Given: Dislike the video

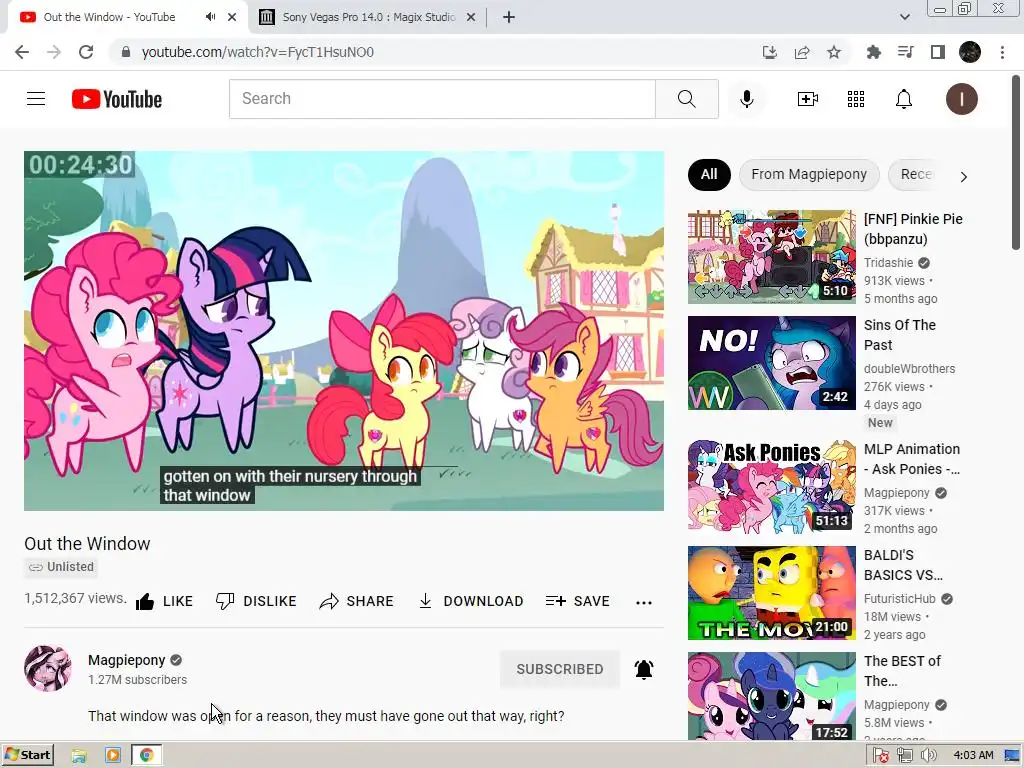Looking at the screenshot, I should [256, 601].
